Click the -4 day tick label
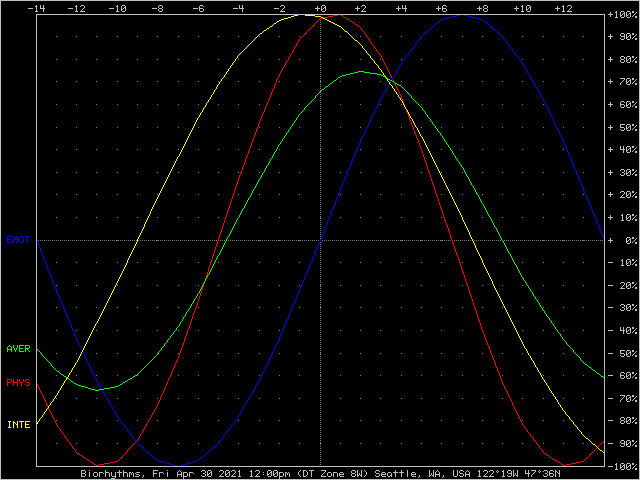 [x=238, y=8]
